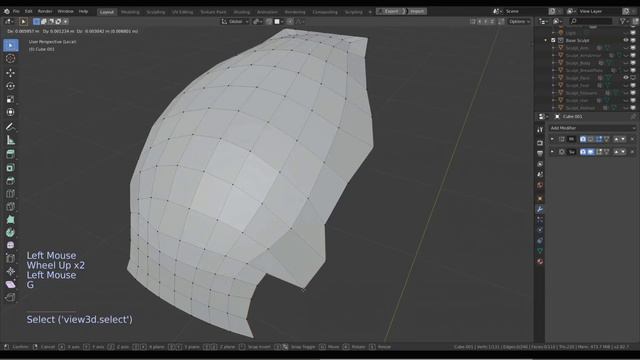Open the outliner display mode dropdown

point(558,21)
